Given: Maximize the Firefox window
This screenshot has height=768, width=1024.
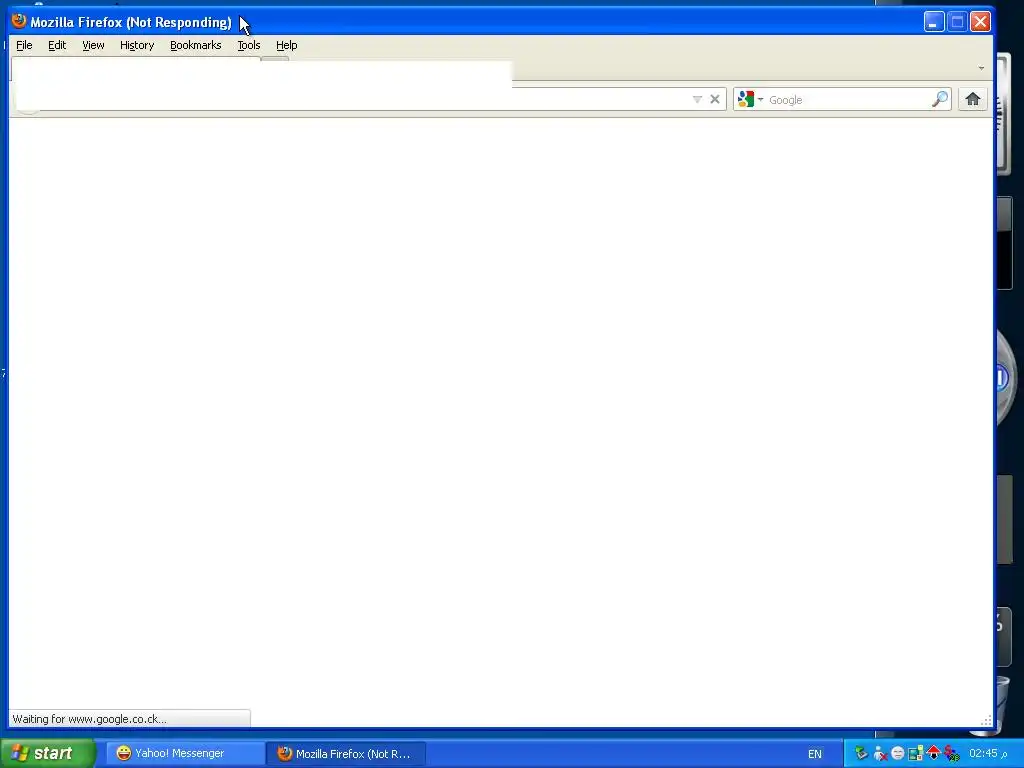Looking at the screenshot, I should pyautogui.click(x=957, y=22).
